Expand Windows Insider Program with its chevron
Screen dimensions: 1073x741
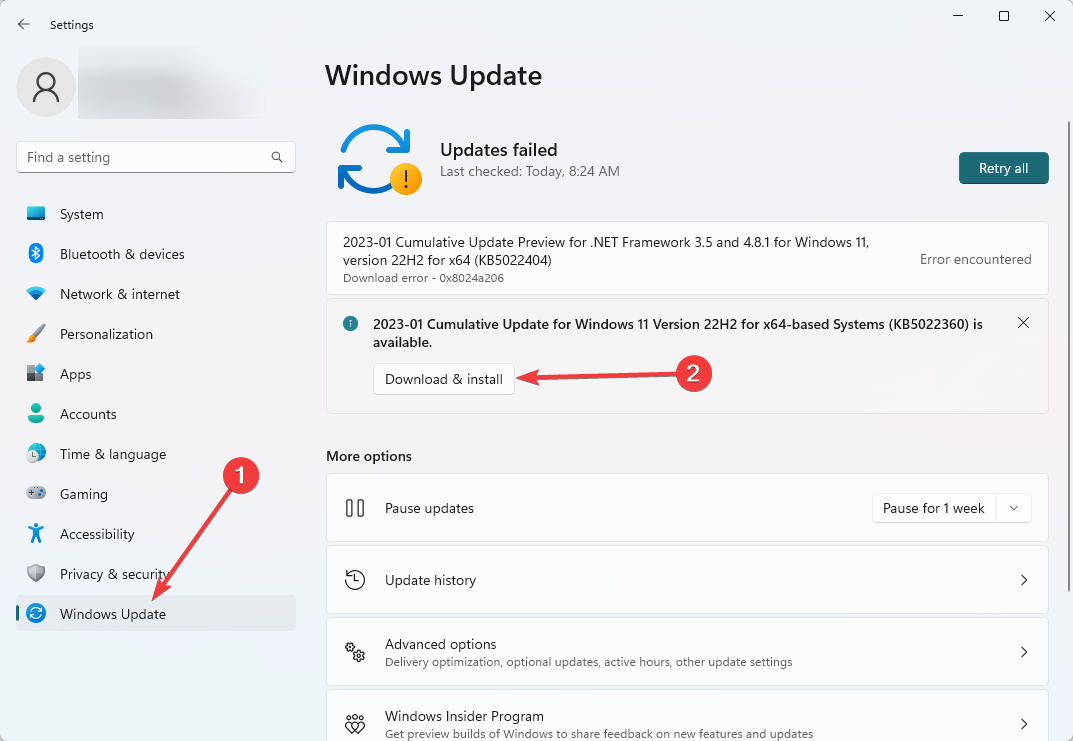point(1024,724)
